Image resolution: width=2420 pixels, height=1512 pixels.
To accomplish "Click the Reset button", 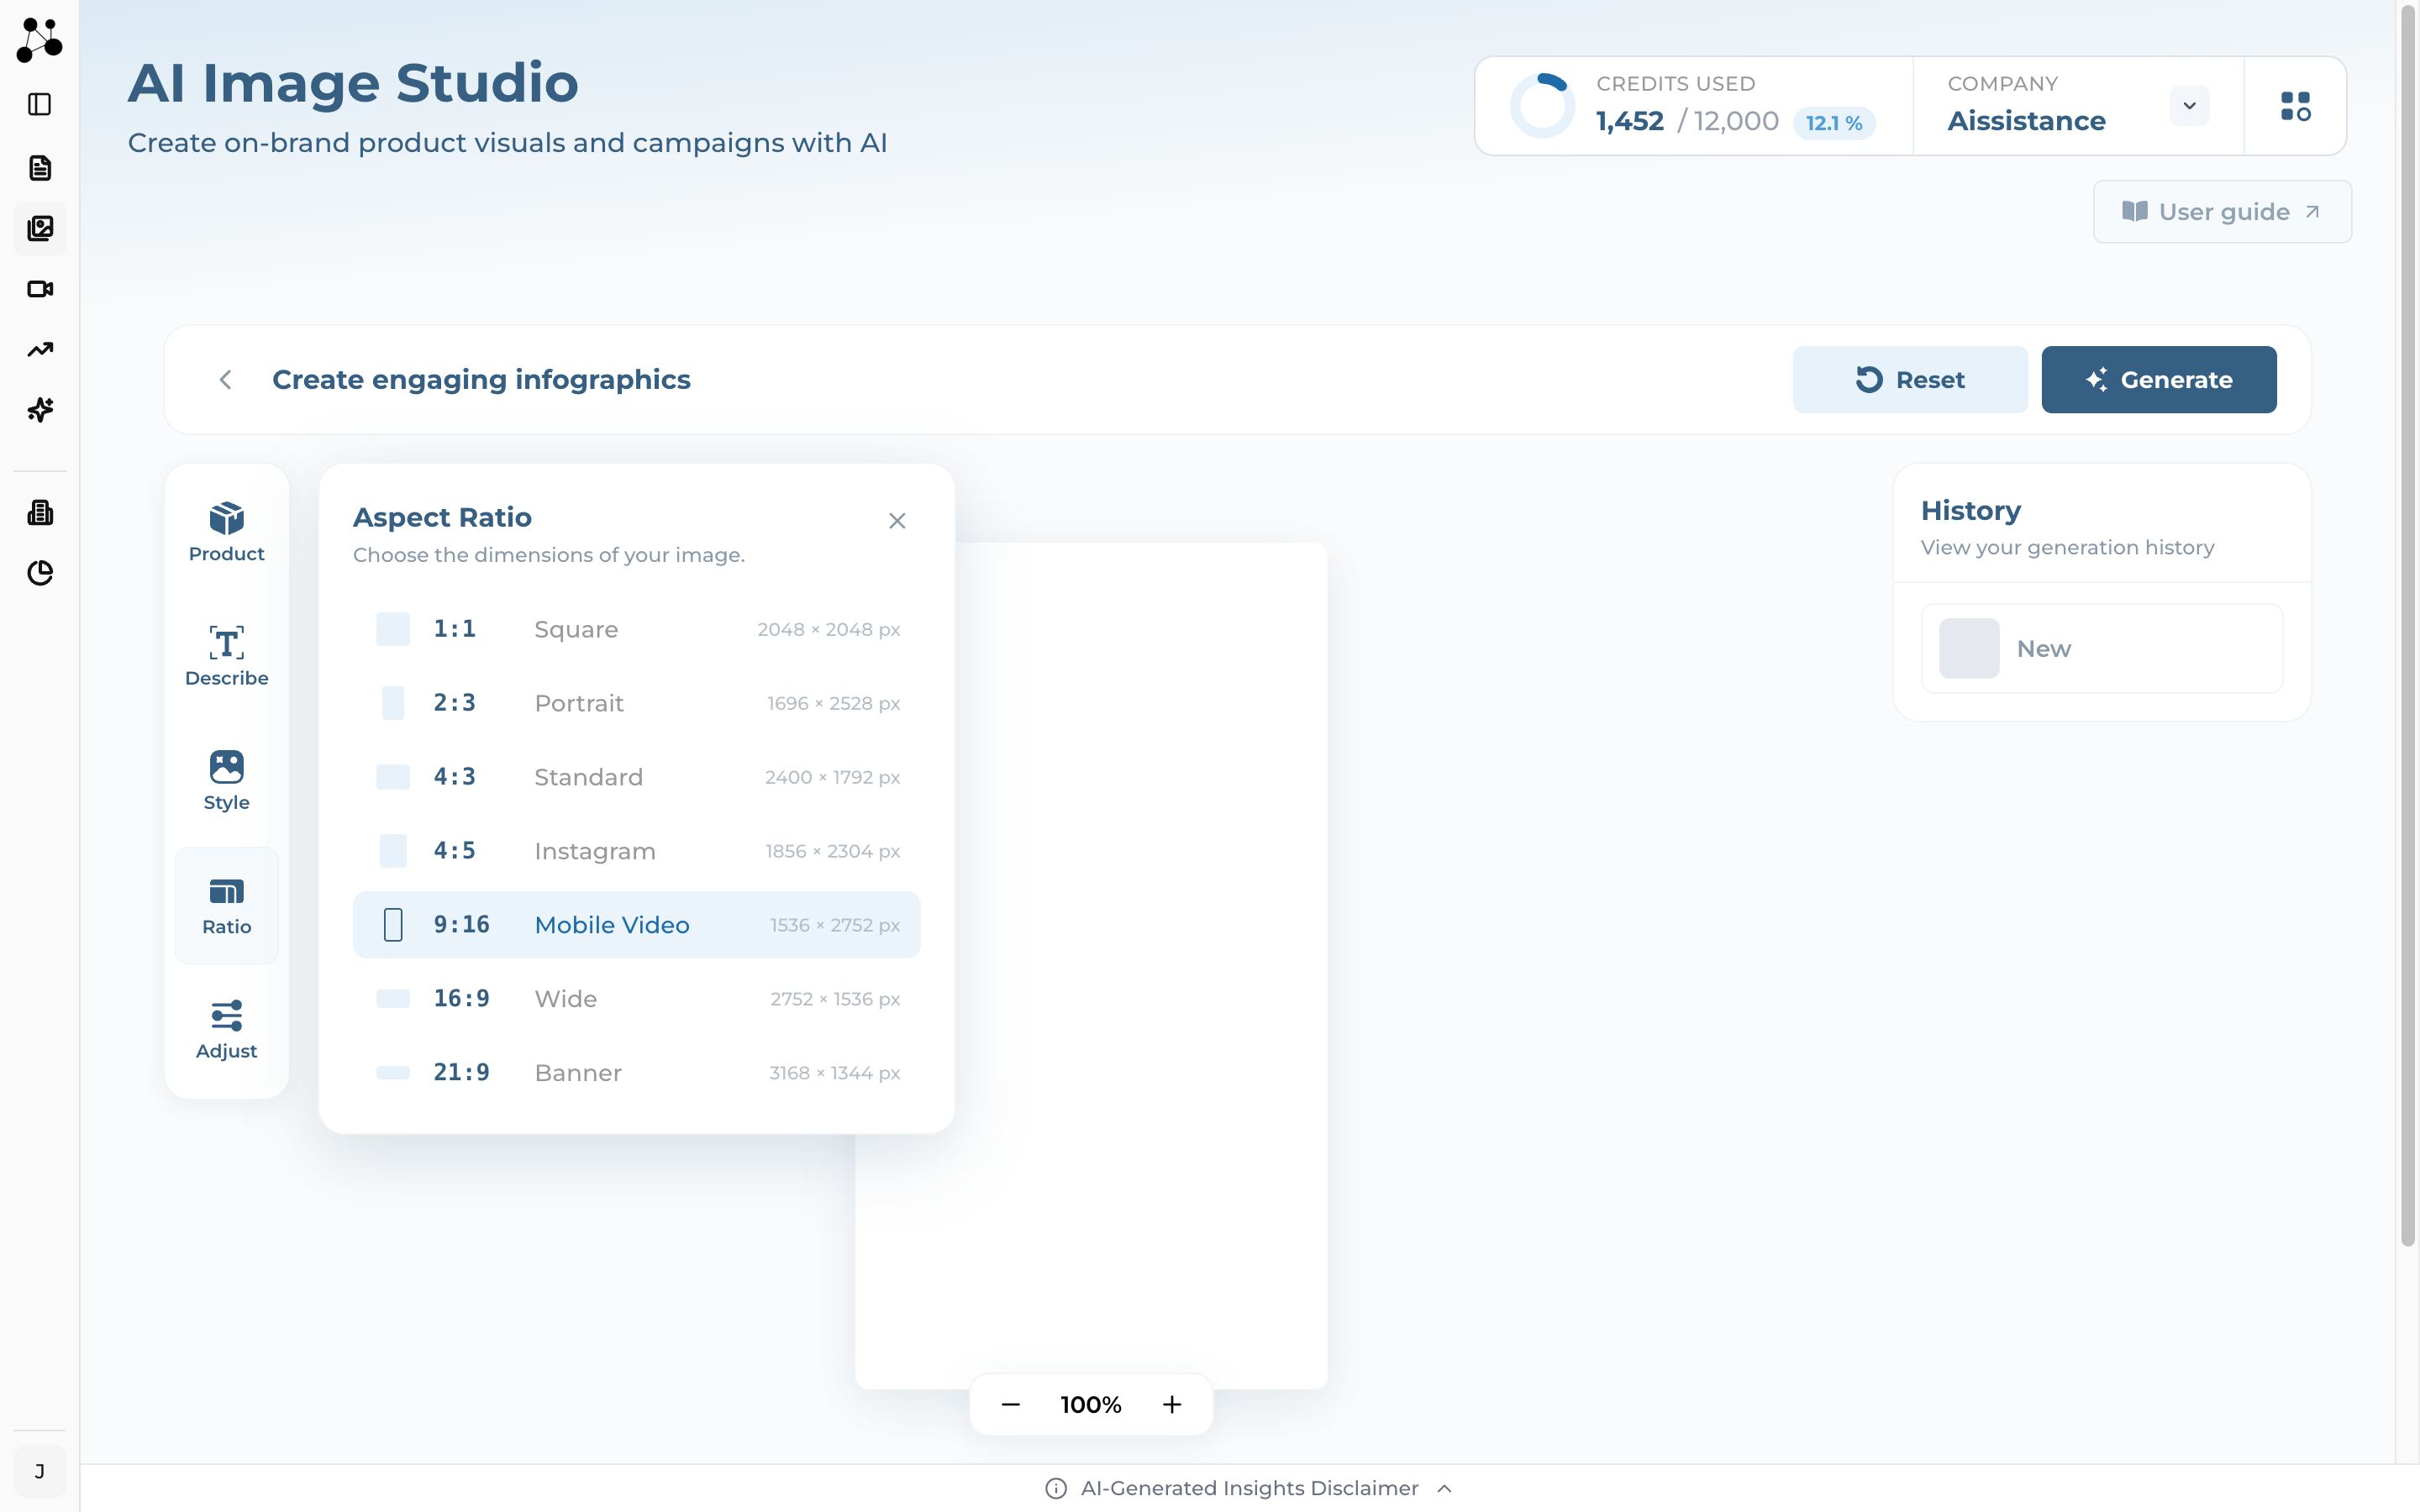I will click(x=1910, y=380).
